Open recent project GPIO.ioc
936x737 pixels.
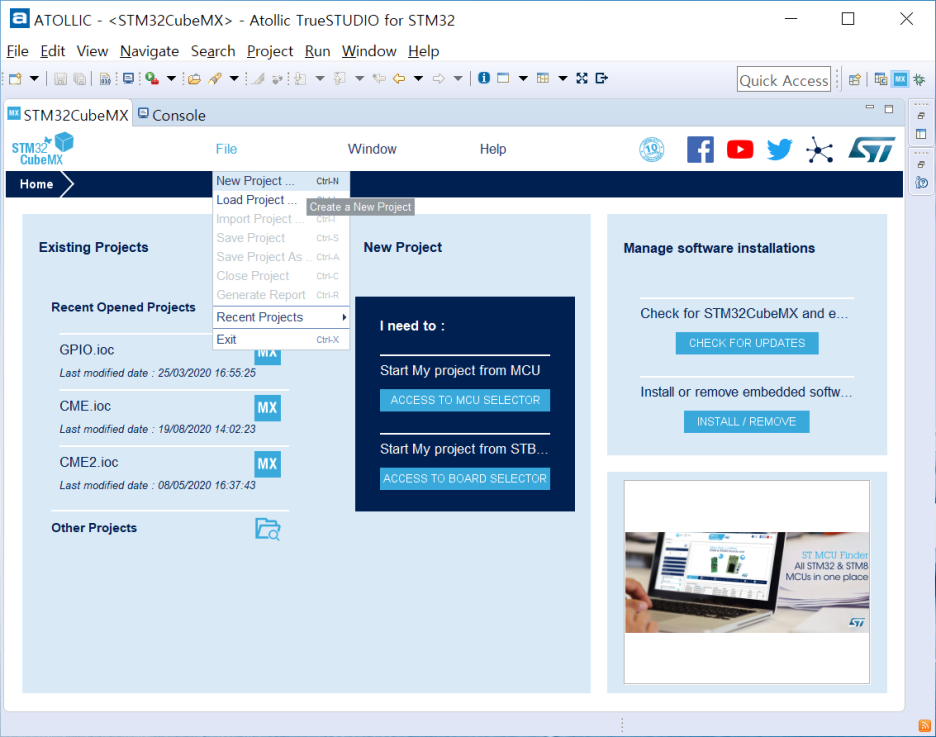click(x=87, y=350)
